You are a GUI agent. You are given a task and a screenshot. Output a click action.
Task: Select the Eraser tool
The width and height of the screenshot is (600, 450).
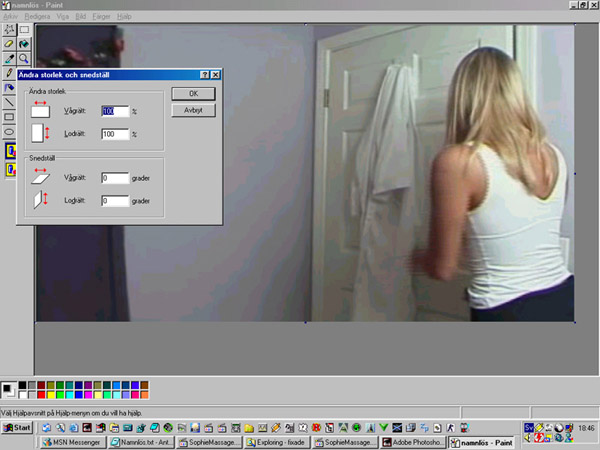tap(9, 44)
